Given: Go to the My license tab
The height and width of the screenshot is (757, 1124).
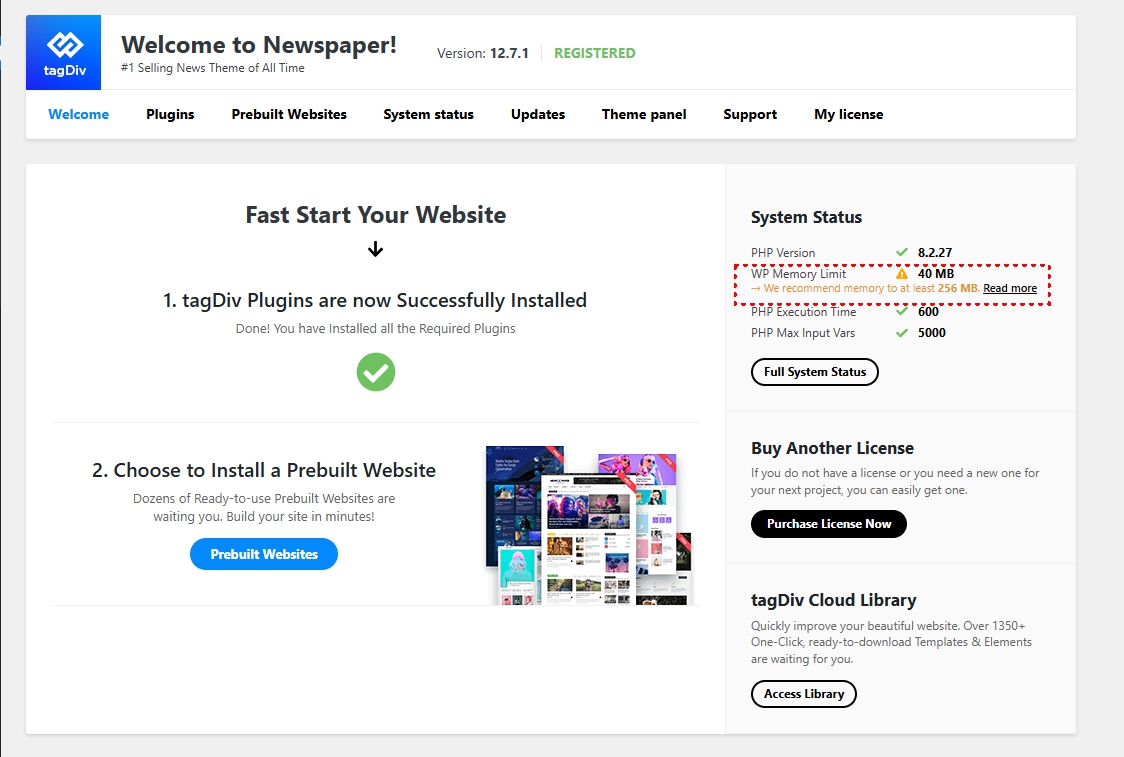Looking at the screenshot, I should (x=849, y=115).
